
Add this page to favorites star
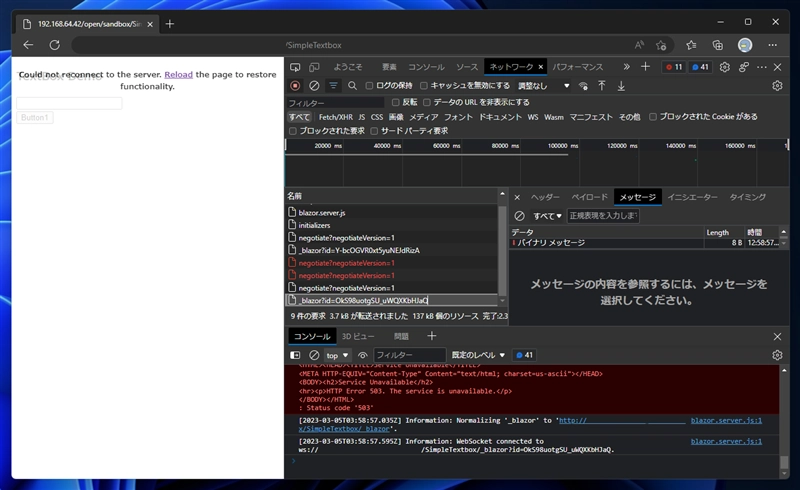tap(661, 45)
